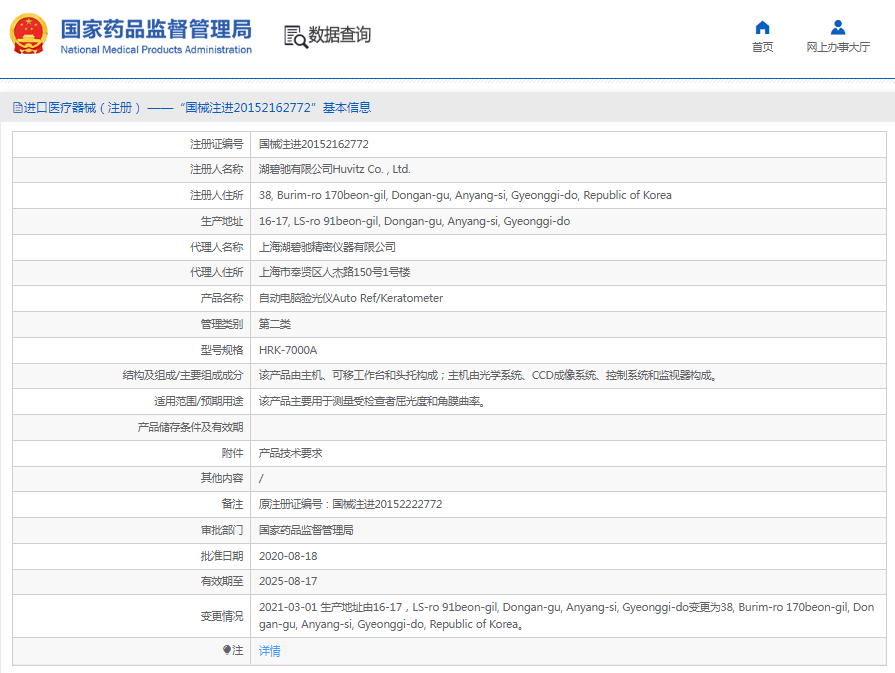Click the 有效期至 row label
The width and height of the screenshot is (895, 673).
[221, 581]
